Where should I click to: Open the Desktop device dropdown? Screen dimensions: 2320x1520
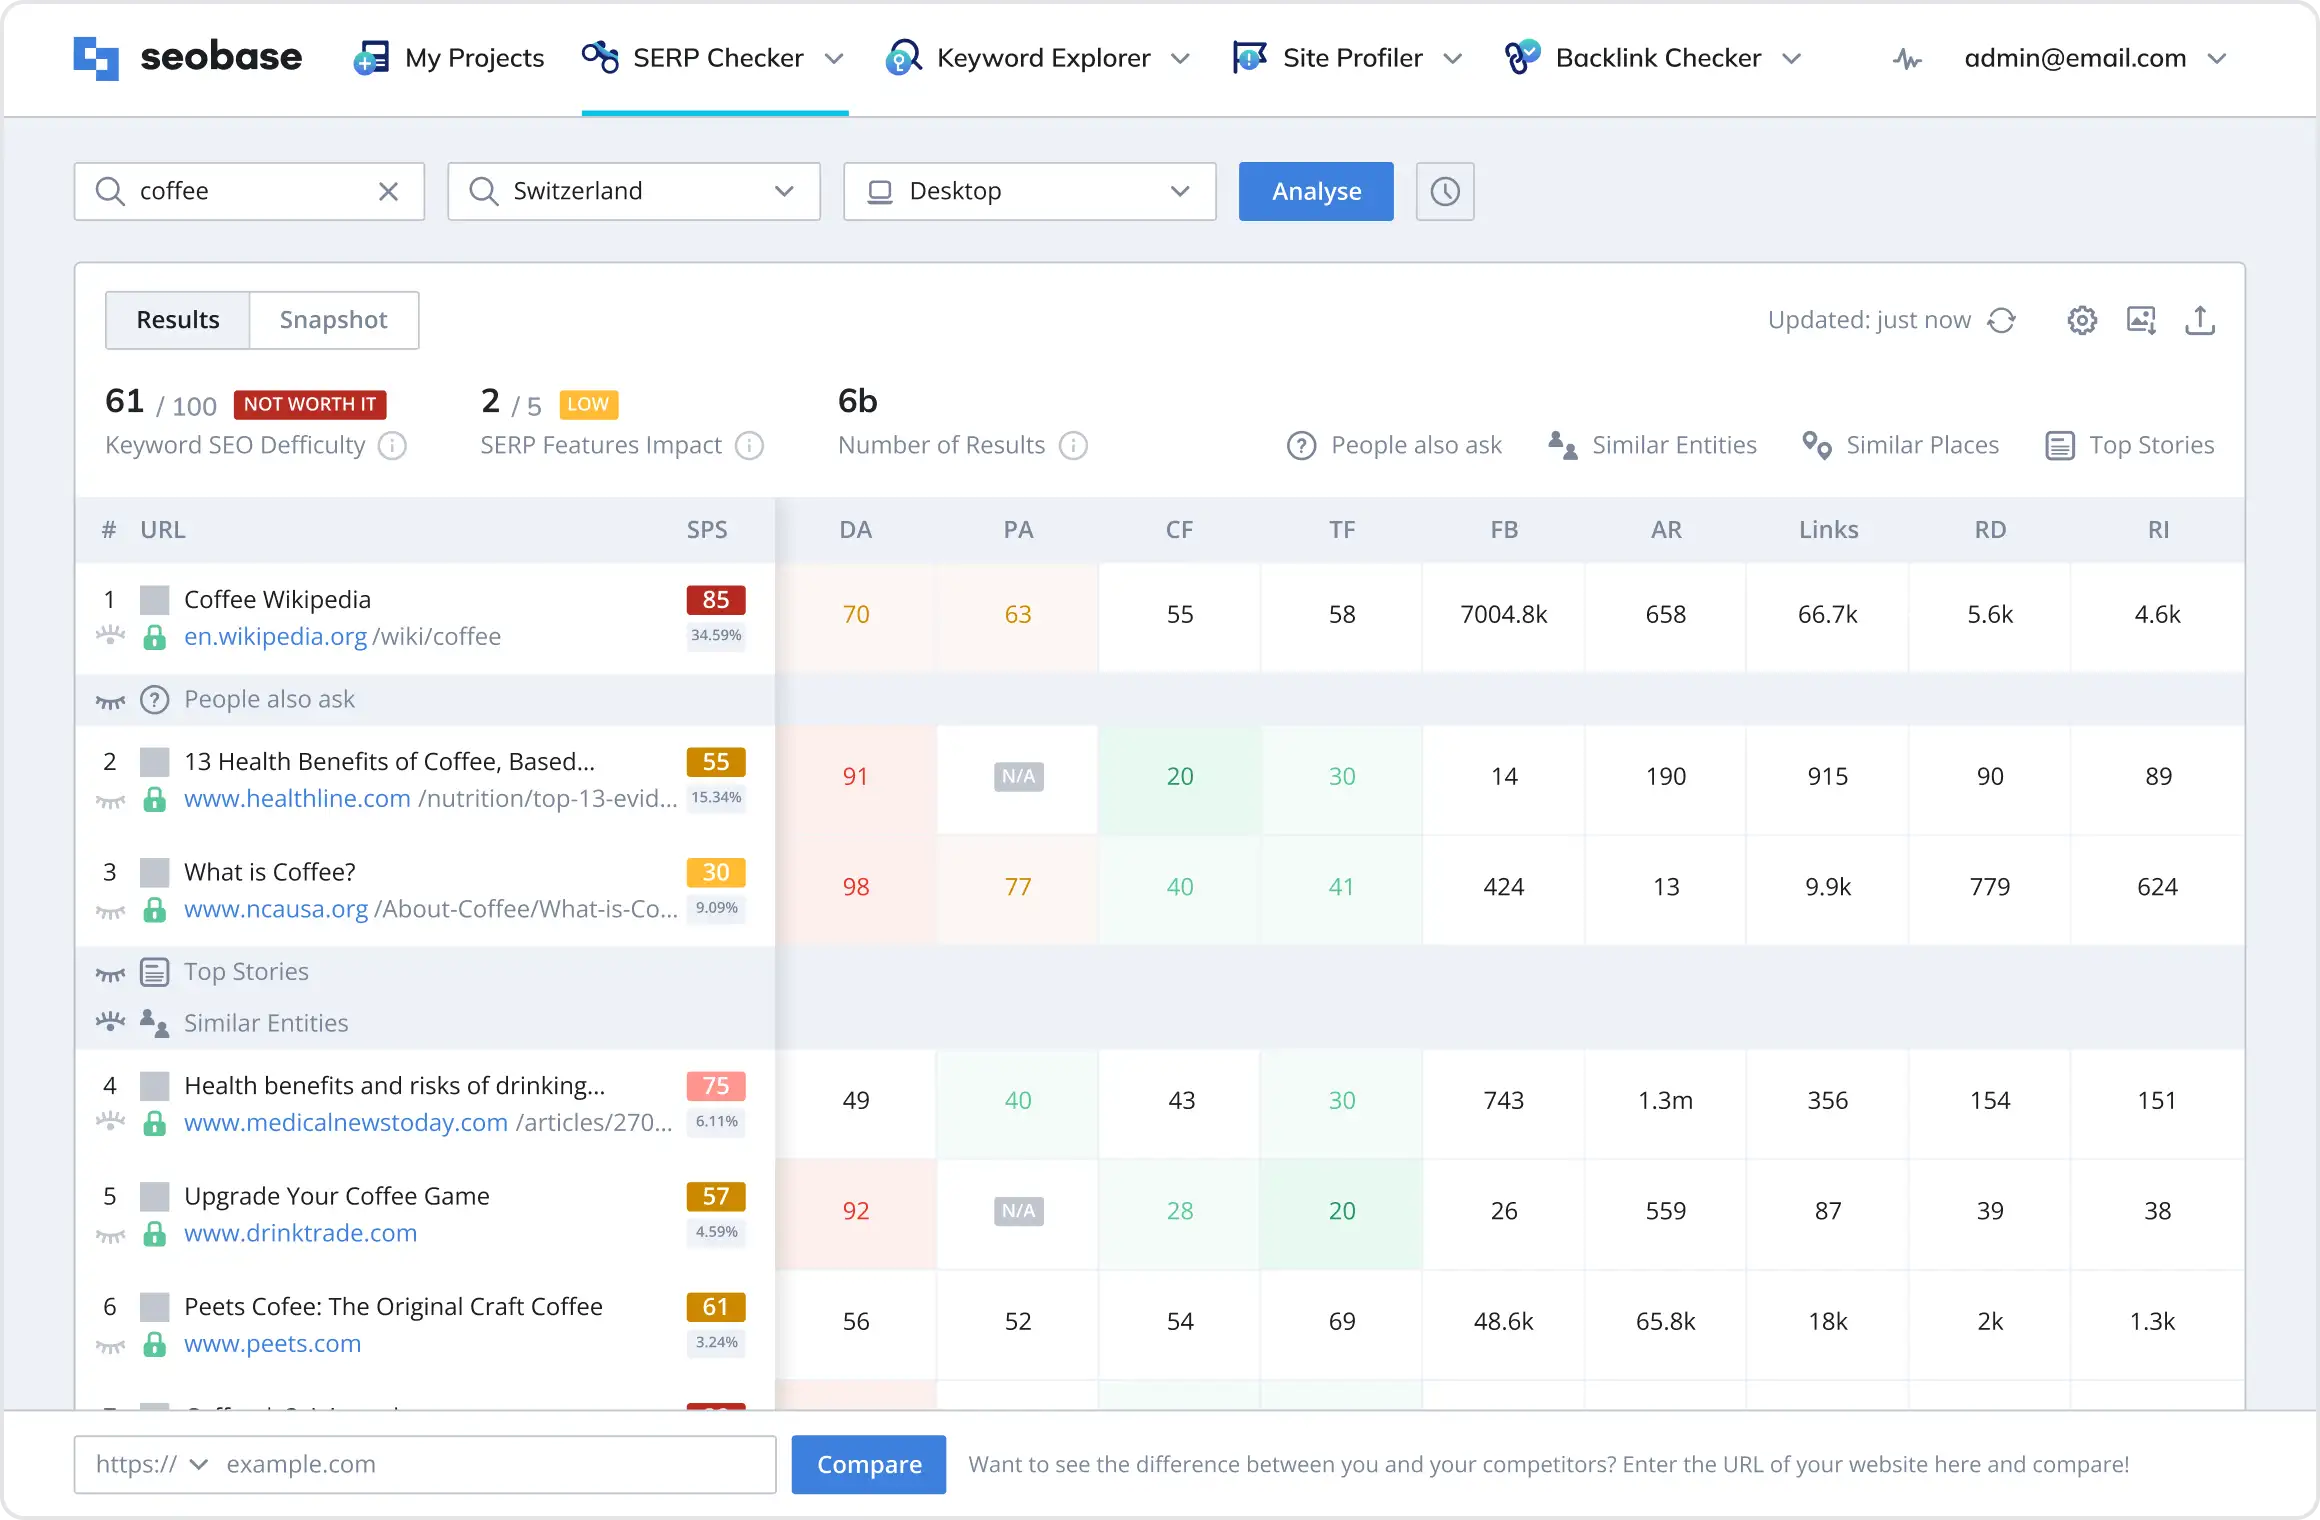pyautogui.click(x=1030, y=191)
